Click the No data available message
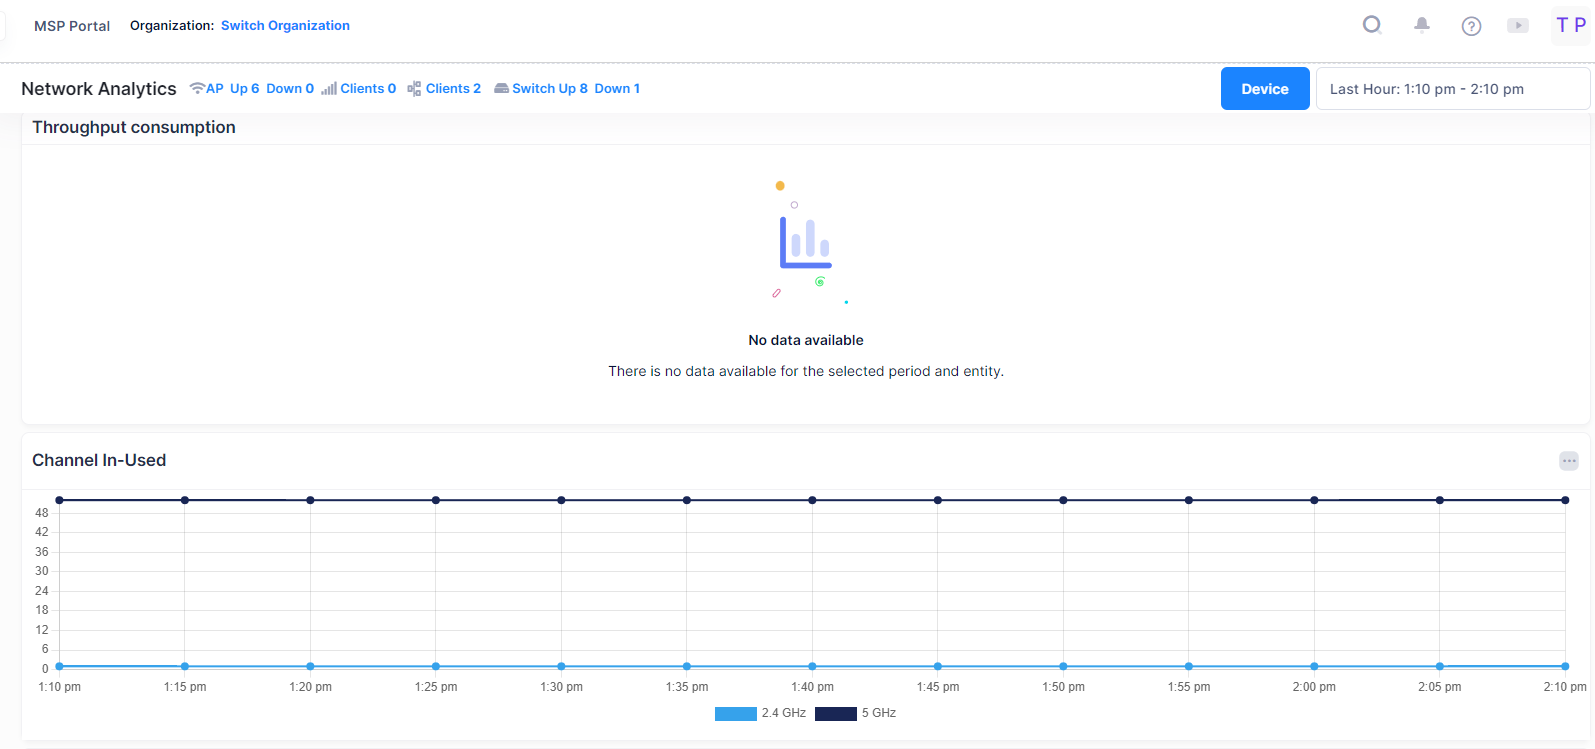Screen dimensions: 1595x749 point(806,340)
